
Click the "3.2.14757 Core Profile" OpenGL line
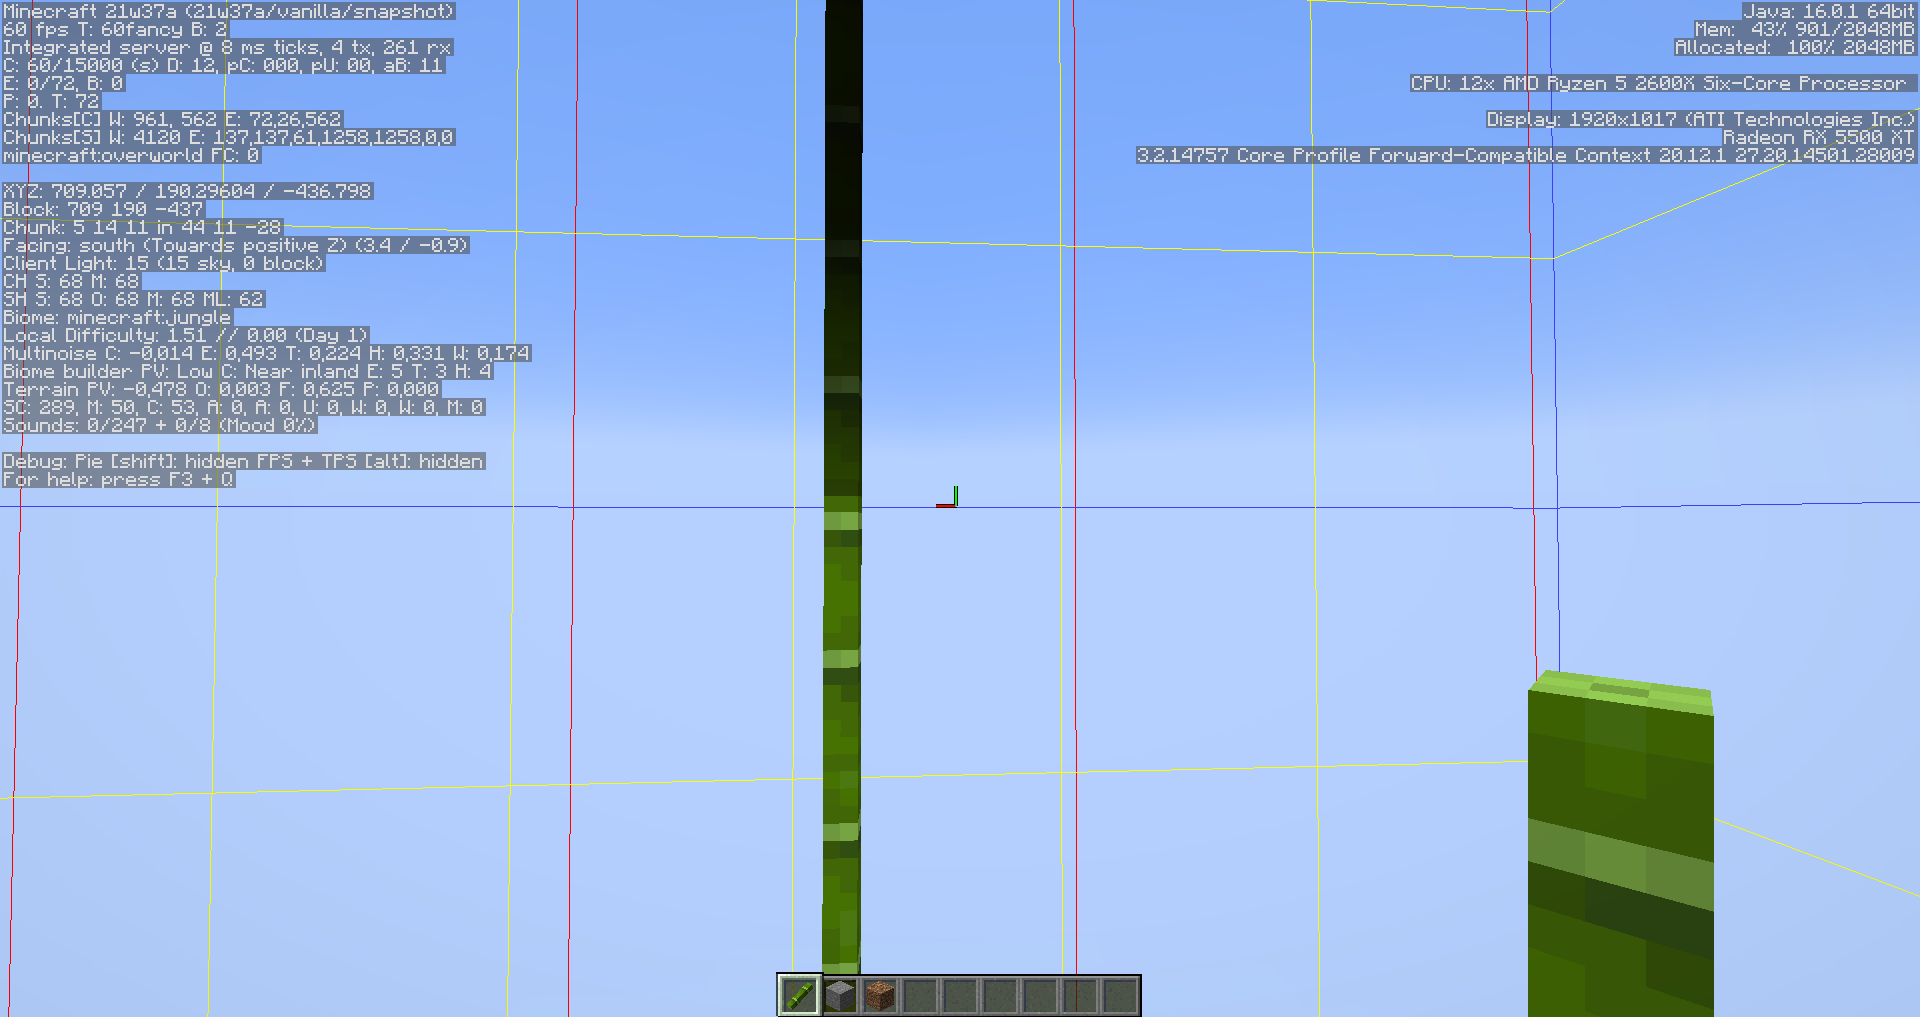click(1527, 155)
